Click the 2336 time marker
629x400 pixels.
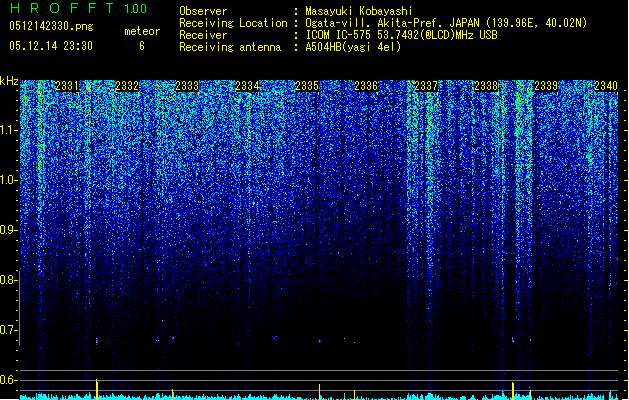(366, 86)
